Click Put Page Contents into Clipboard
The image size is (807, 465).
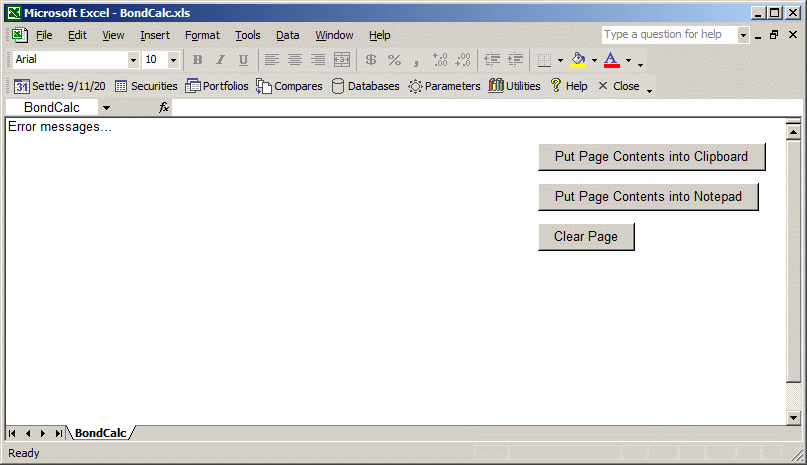pyautogui.click(x=651, y=157)
